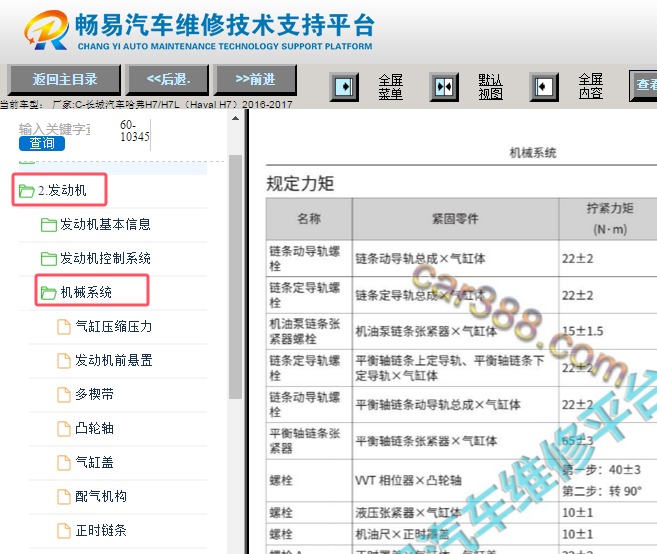Click the 机械系统 page header text
This screenshot has width=657, height=554.
[533, 153]
